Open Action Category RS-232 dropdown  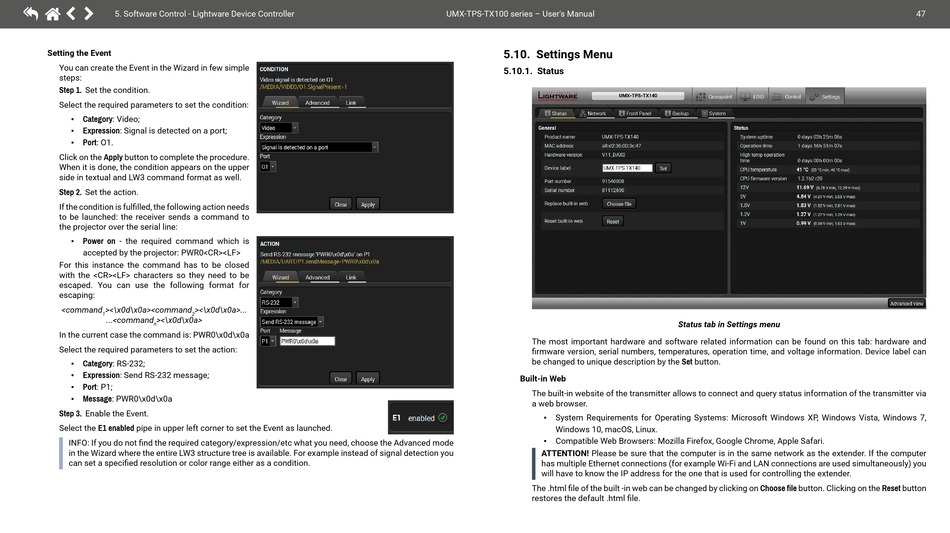pyautogui.click(x=279, y=302)
